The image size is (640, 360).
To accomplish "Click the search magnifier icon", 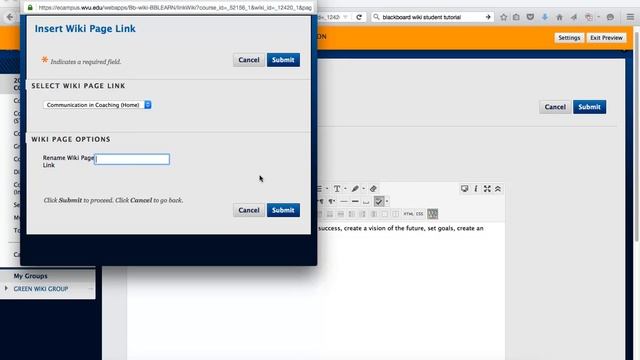I will [376, 17].
